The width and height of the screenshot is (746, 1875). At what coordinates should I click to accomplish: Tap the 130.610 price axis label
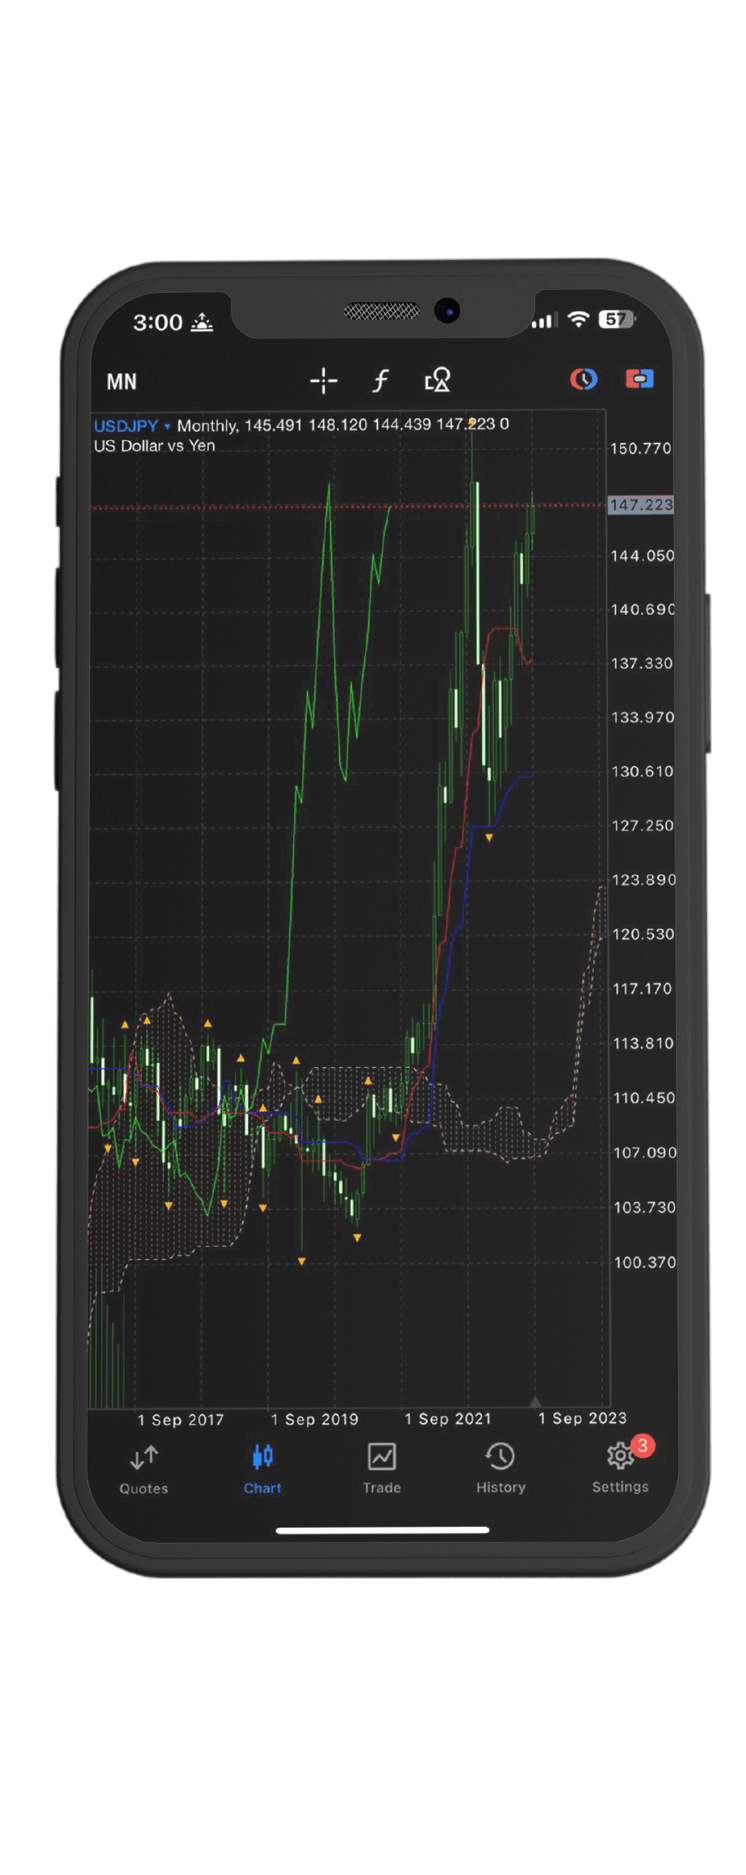(x=642, y=771)
